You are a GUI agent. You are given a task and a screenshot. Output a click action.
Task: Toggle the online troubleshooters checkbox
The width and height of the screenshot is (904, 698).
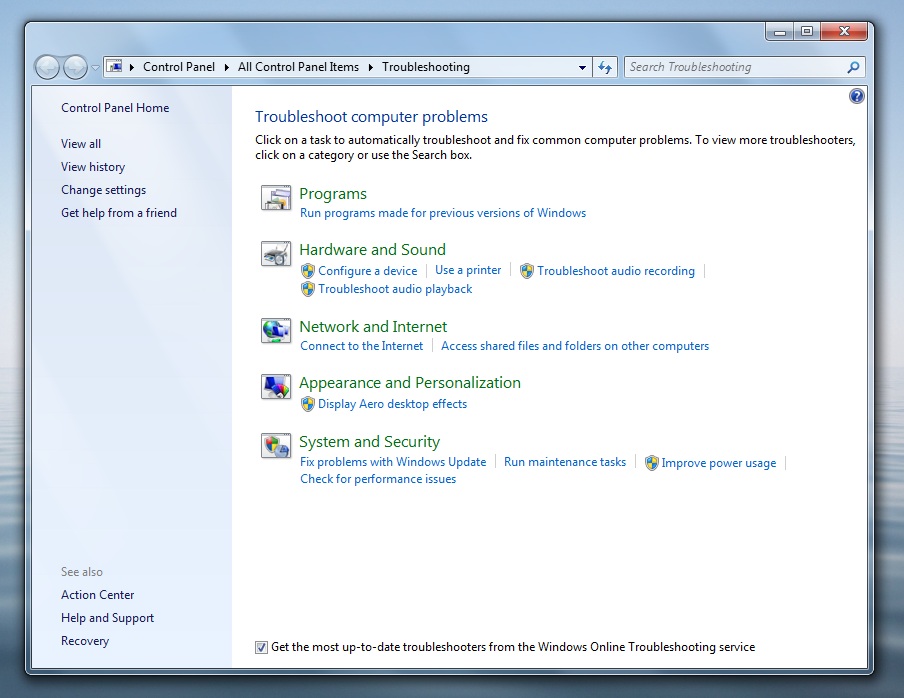(x=261, y=647)
